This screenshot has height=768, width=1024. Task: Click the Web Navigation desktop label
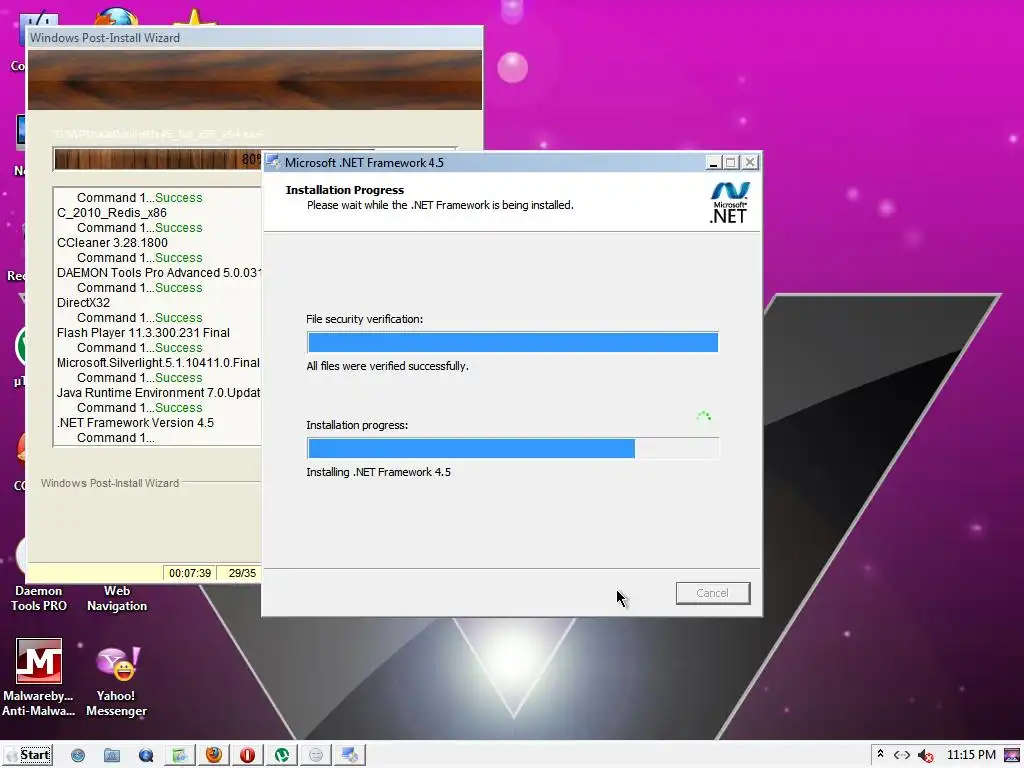[117, 598]
